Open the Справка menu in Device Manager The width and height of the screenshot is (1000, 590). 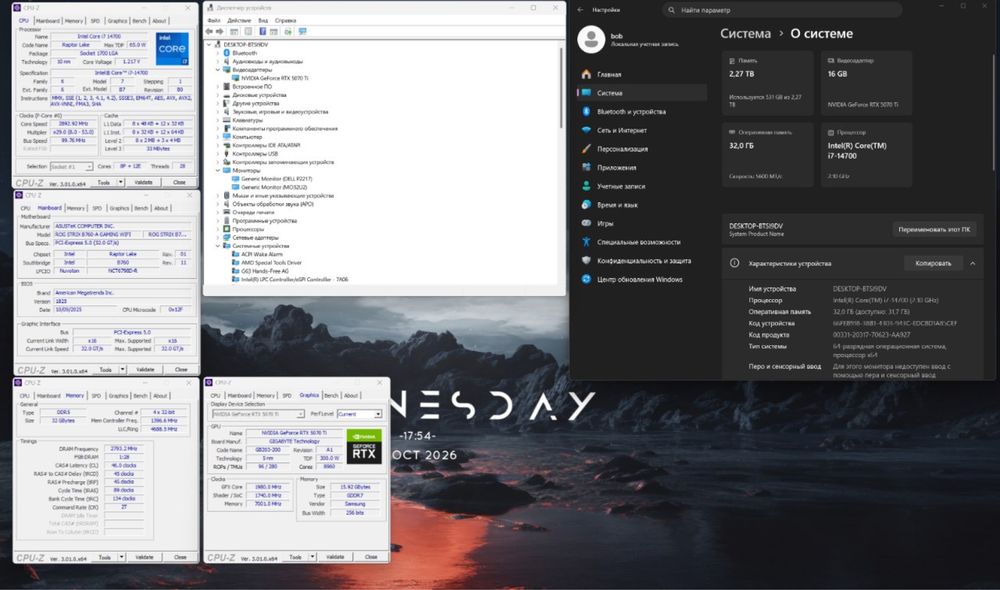(x=285, y=20)
